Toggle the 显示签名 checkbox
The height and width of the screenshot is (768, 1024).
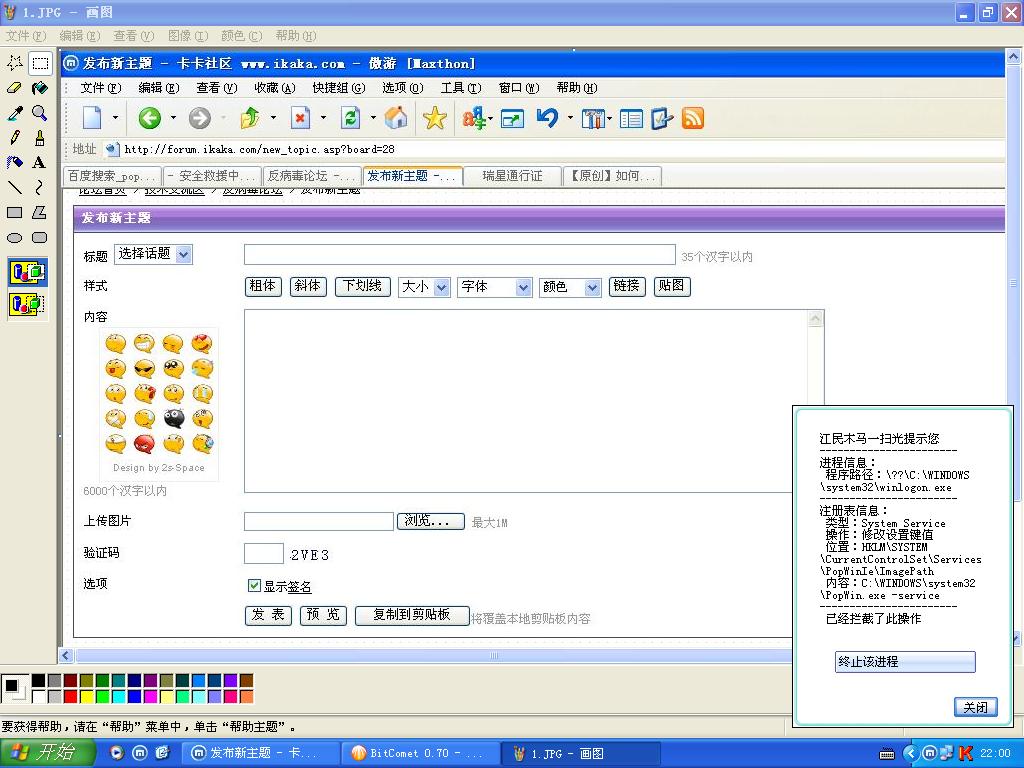tap(255, 585)
